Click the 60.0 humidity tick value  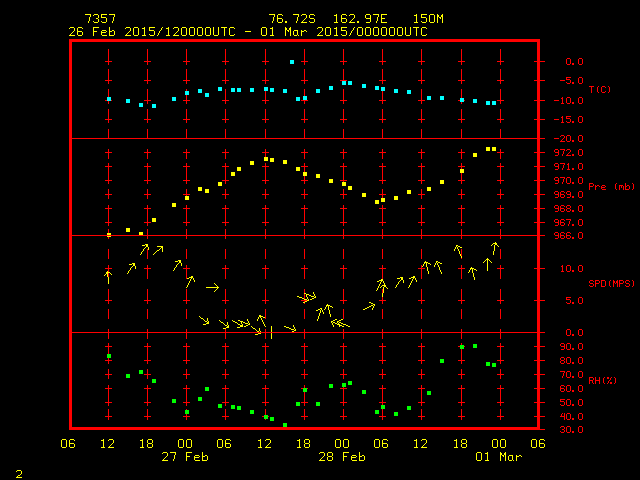[571, 389]
